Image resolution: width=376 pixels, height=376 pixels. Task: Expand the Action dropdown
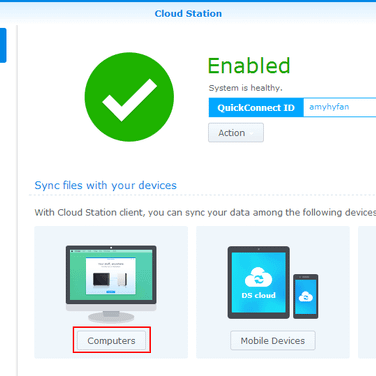pyautogui.click(x=236, y=133)
